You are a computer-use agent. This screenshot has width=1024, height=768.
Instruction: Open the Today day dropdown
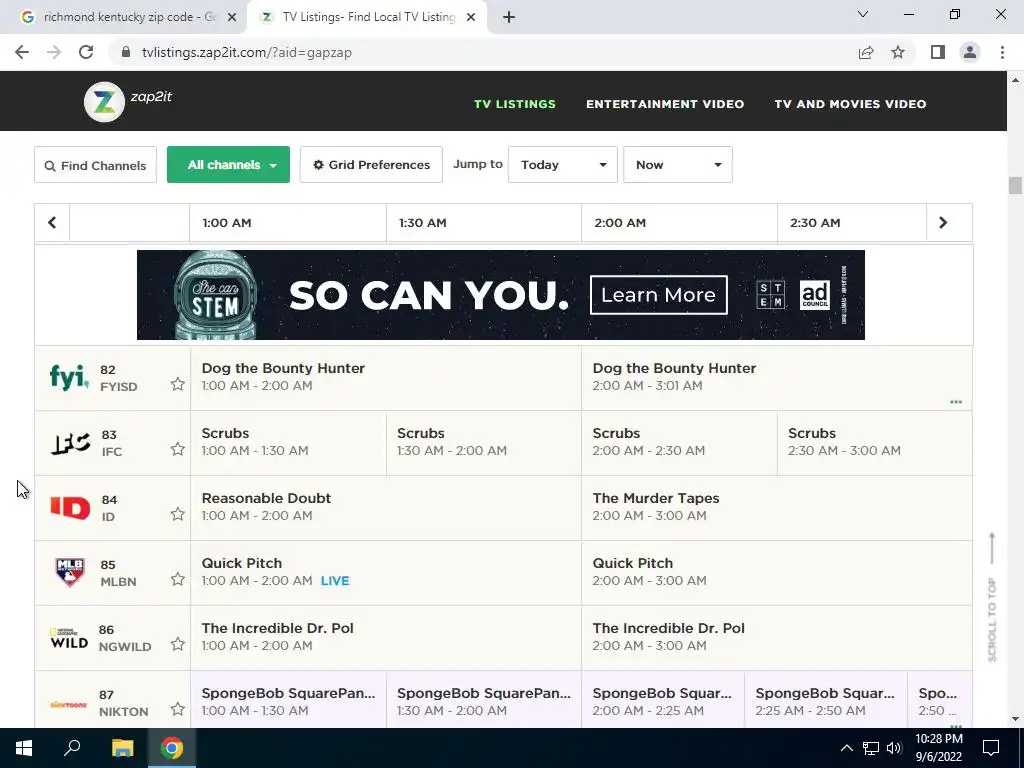[562, 165]
